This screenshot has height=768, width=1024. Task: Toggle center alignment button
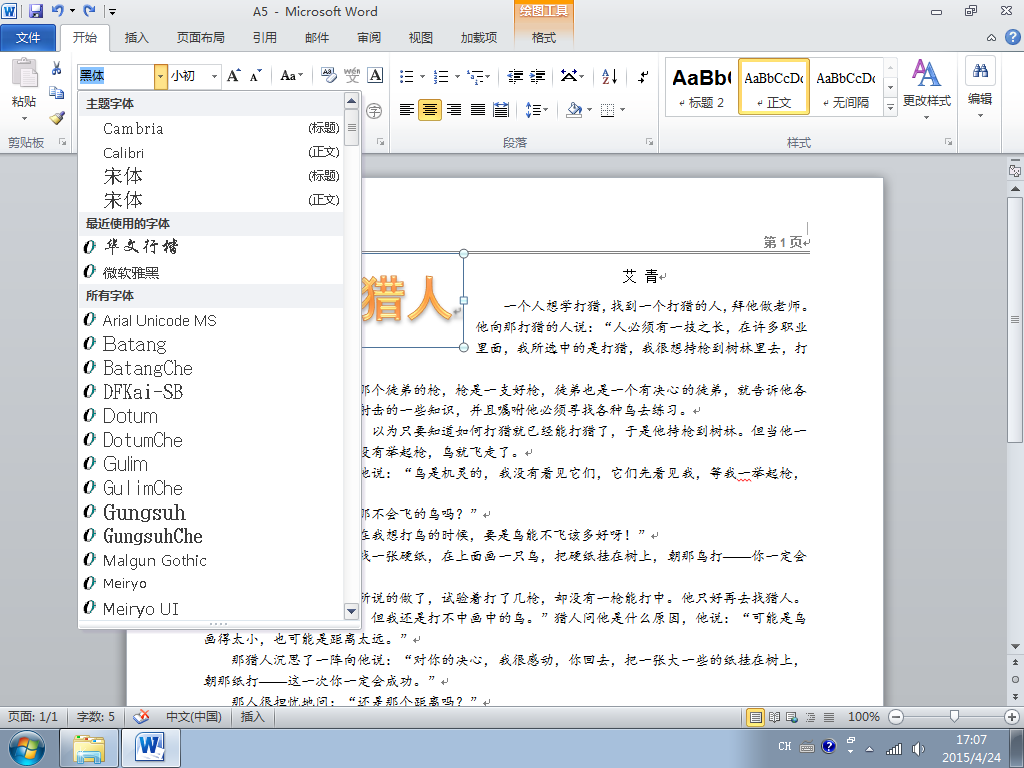pos(430,110)
